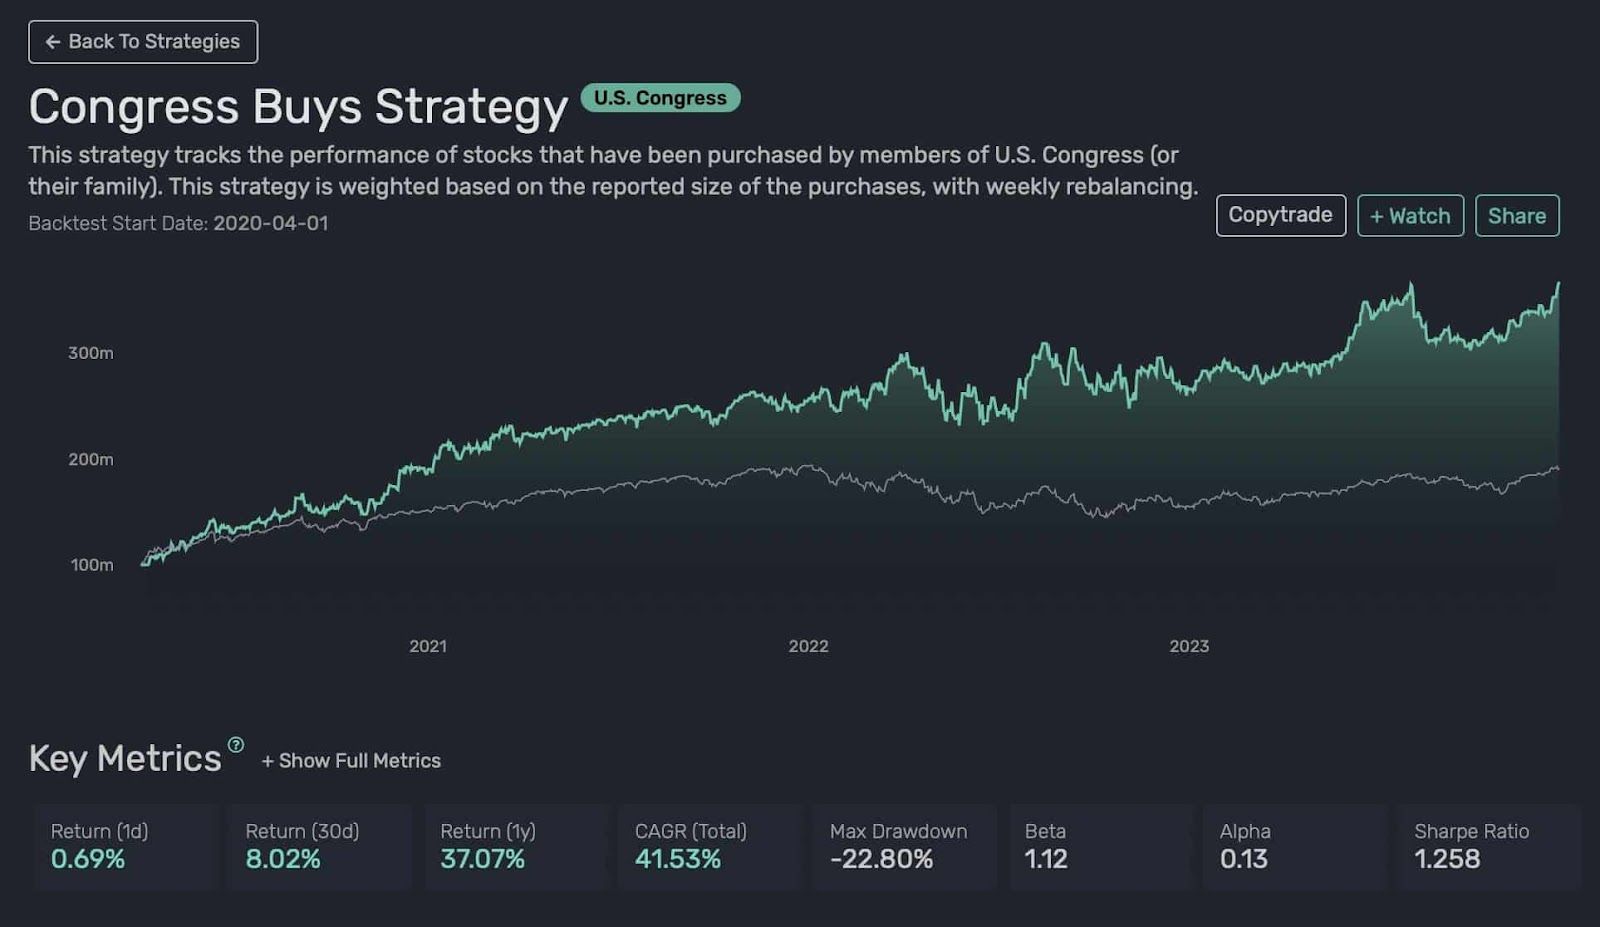Add strategy to watchlist with Watch button
Screen dimensions: 1600x927
click(x=1410, y=216)
